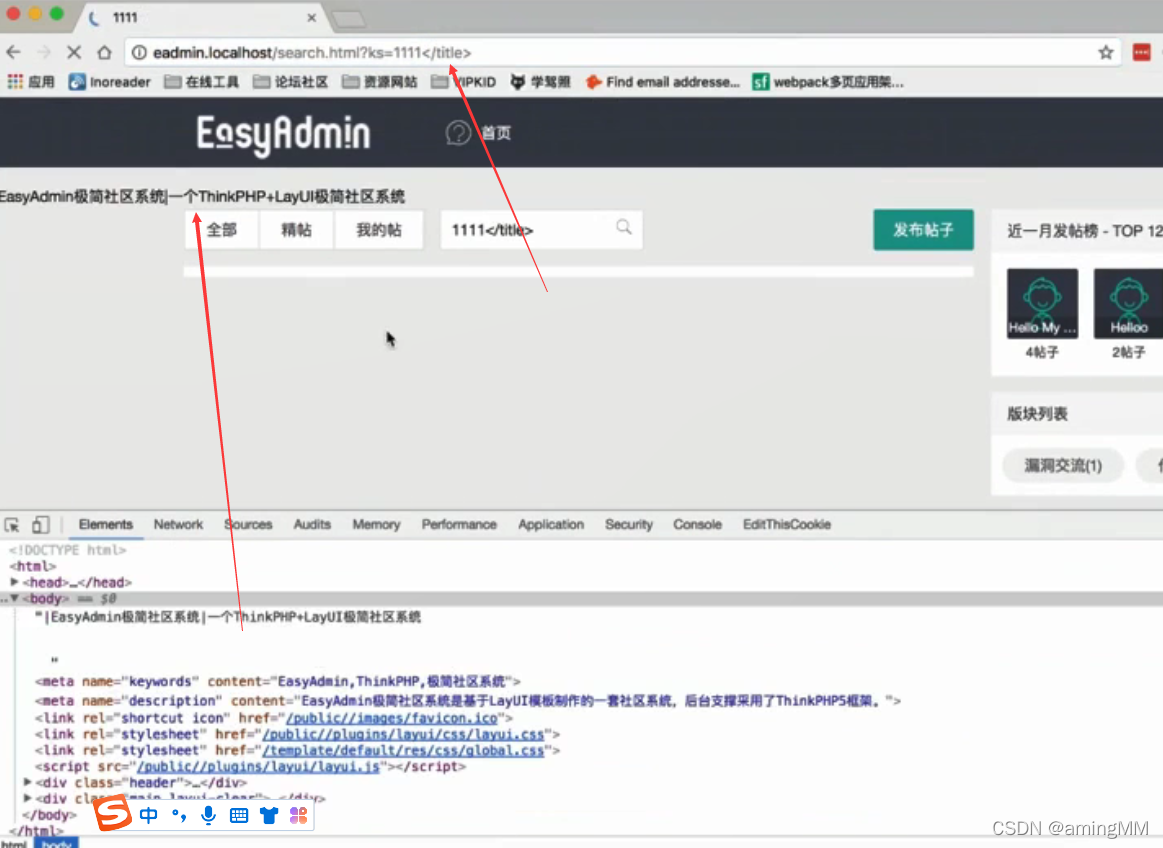Select the 我的帖 posts tab
Viewport: 1163px width, 848px height.
[x=378, y=230]
